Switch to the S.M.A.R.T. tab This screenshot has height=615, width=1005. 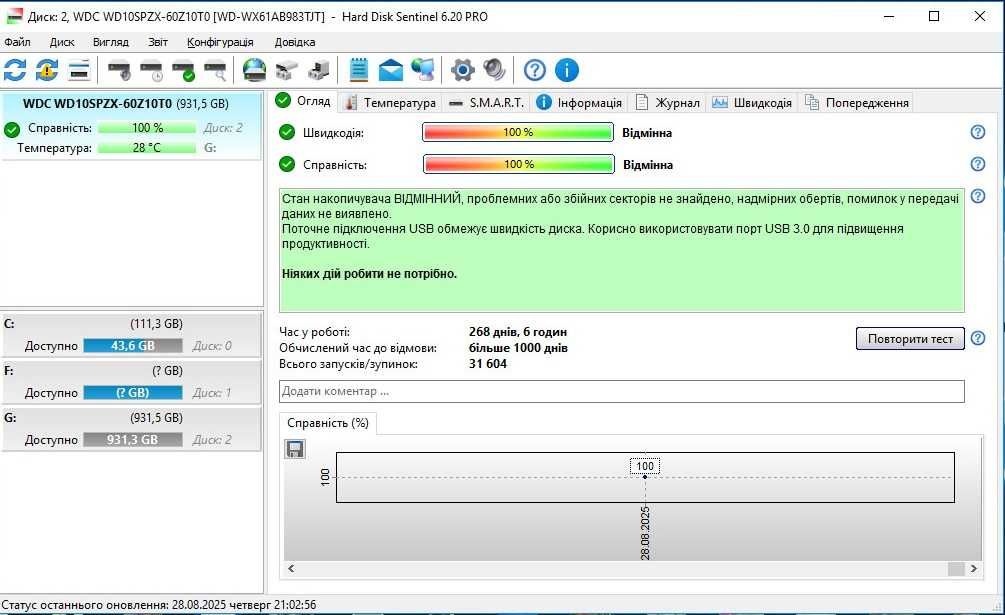click(x=486, y=102)
